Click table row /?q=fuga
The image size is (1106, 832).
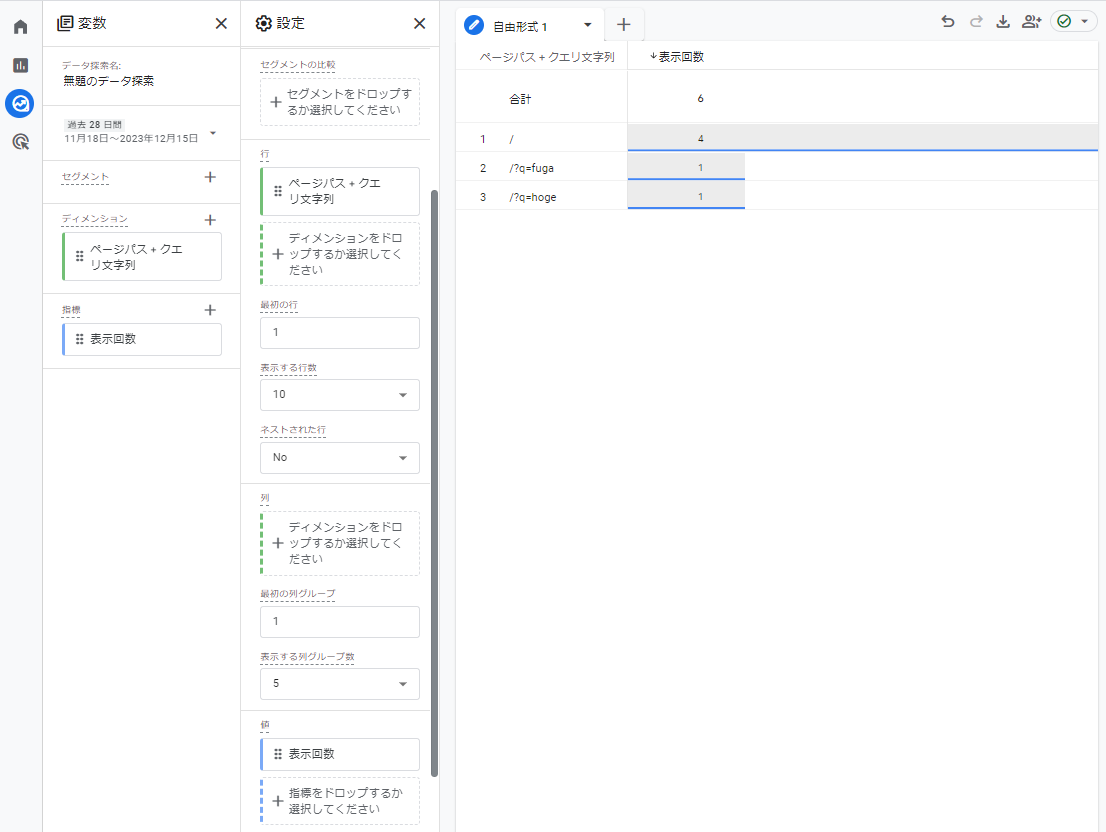click(777, 167)
